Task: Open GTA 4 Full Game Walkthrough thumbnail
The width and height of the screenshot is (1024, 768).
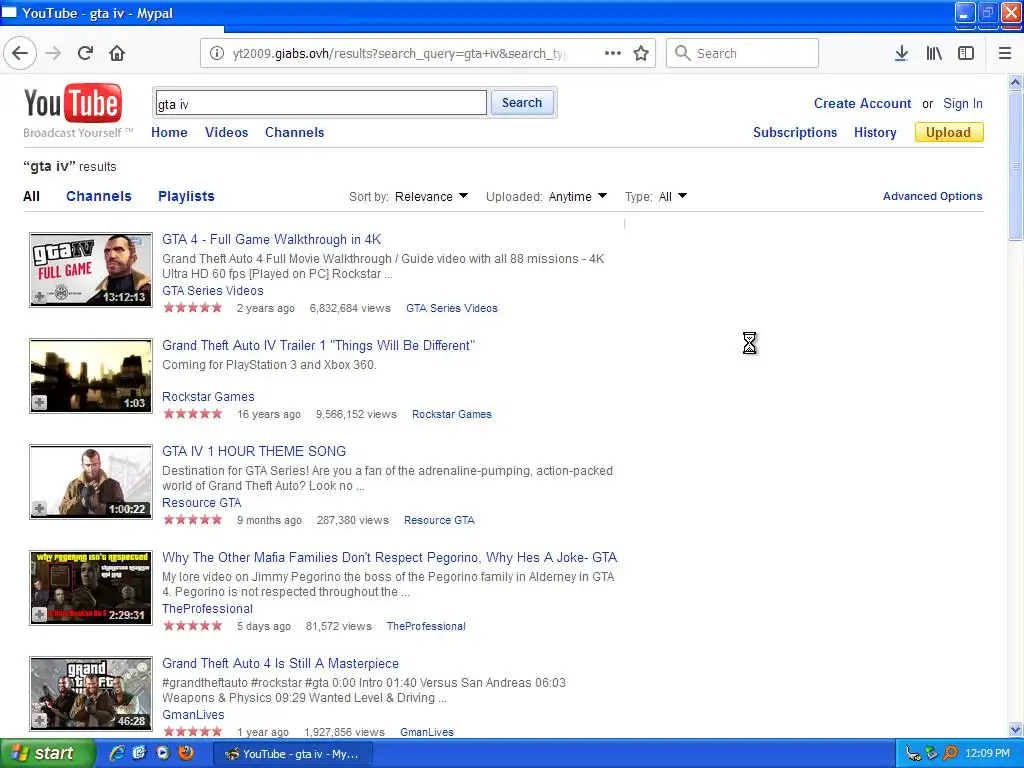Action: coord(91,269)
